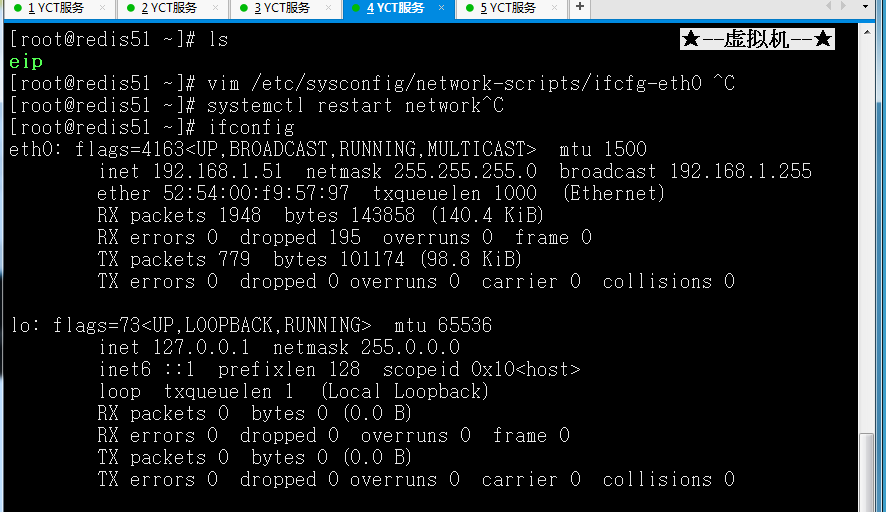Click the "txqueuelen 1000" text

click(x=454, y=194)
